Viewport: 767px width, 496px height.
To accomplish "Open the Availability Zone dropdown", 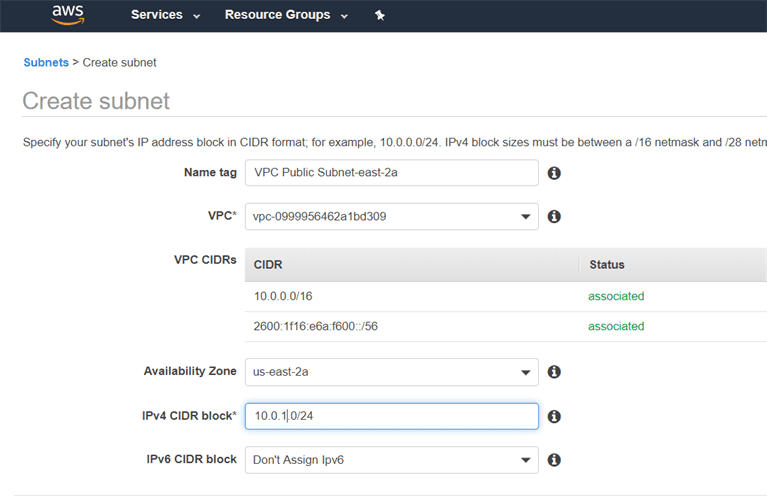I will coord(391,372).
